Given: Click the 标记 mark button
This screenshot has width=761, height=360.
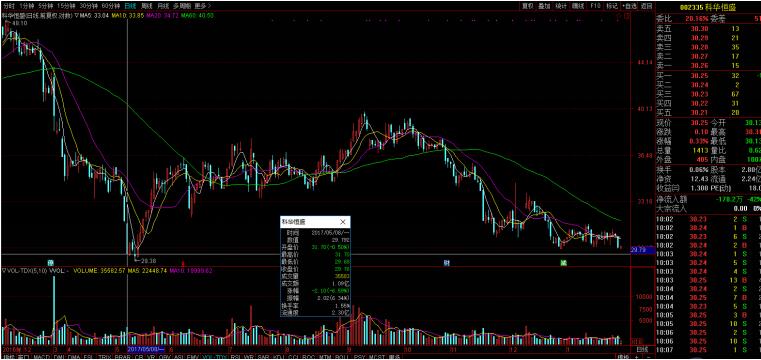Looking at the screenshot, I should coord(612,6).
